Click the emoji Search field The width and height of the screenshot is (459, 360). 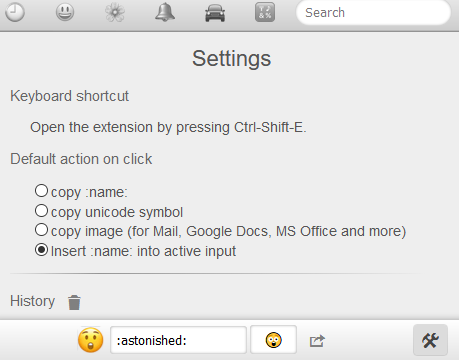tap(373, 13)
